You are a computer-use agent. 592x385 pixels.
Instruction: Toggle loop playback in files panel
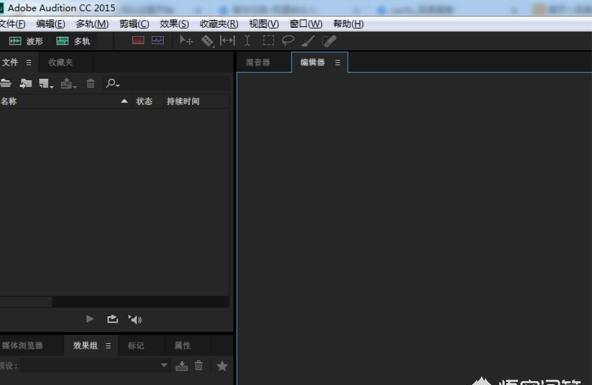coord(113,319)
